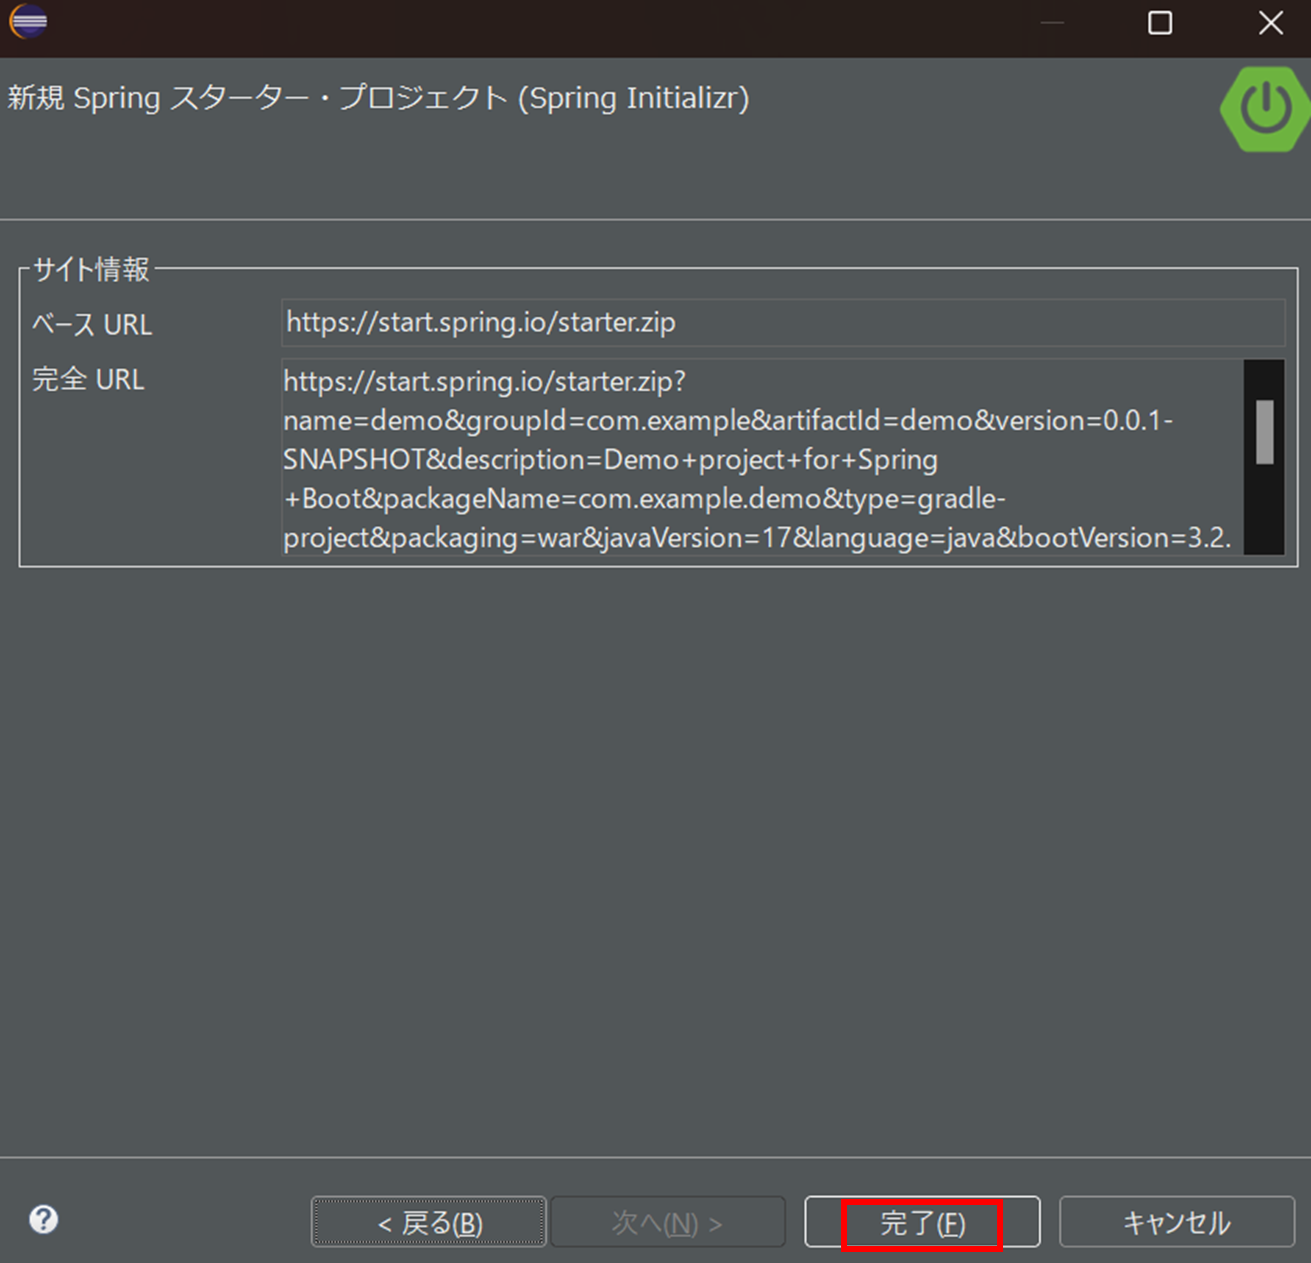Click the サイト情報 group label
Screen dimensions: 1311x1263
(x=90, y=268)
